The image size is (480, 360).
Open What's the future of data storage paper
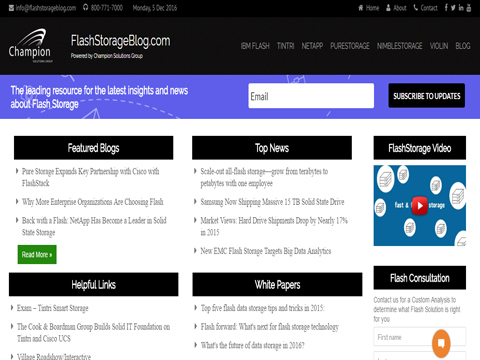point(253,345)
